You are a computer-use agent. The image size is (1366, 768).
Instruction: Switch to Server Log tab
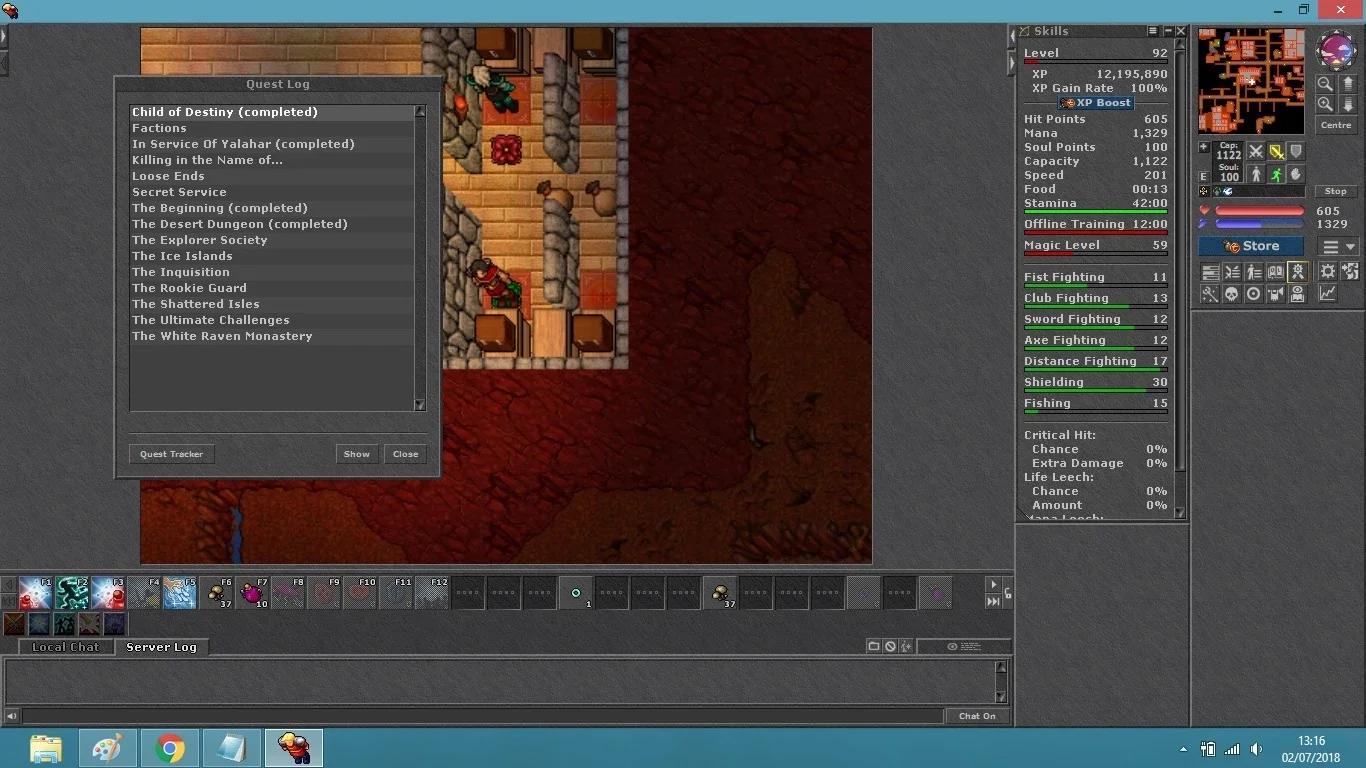point(161,647)
